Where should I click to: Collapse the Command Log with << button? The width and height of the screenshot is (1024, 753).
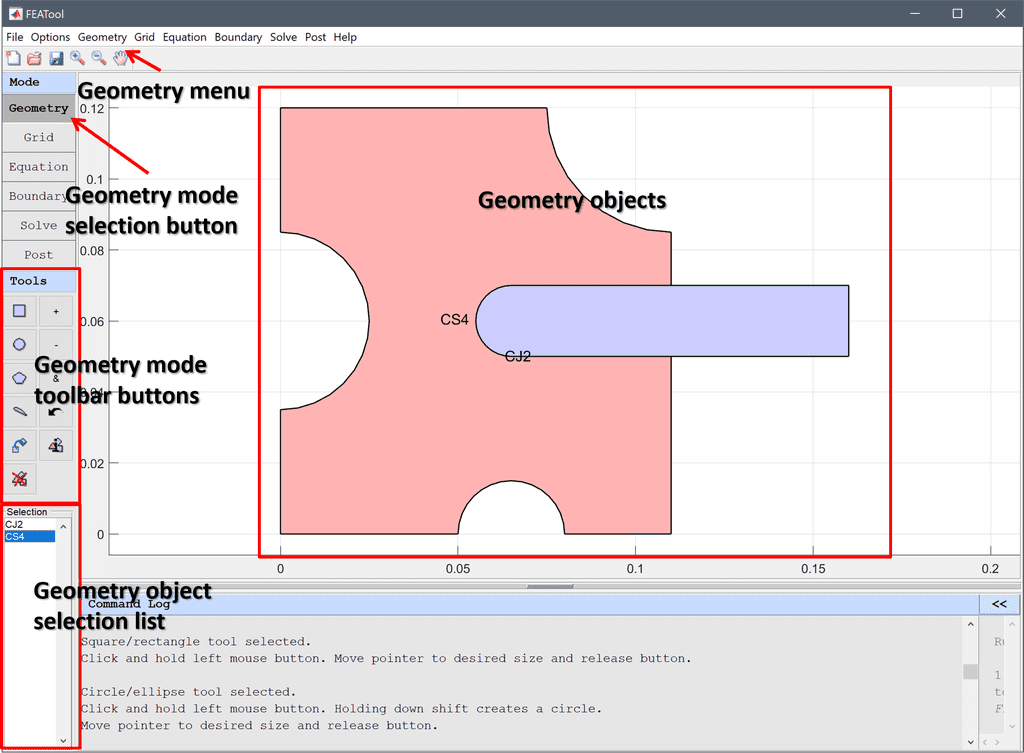click(999, 604)
